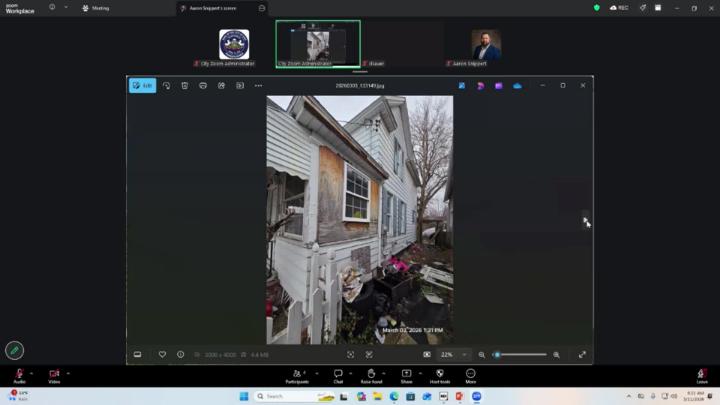Open the See more (three dots) menu

258,86
